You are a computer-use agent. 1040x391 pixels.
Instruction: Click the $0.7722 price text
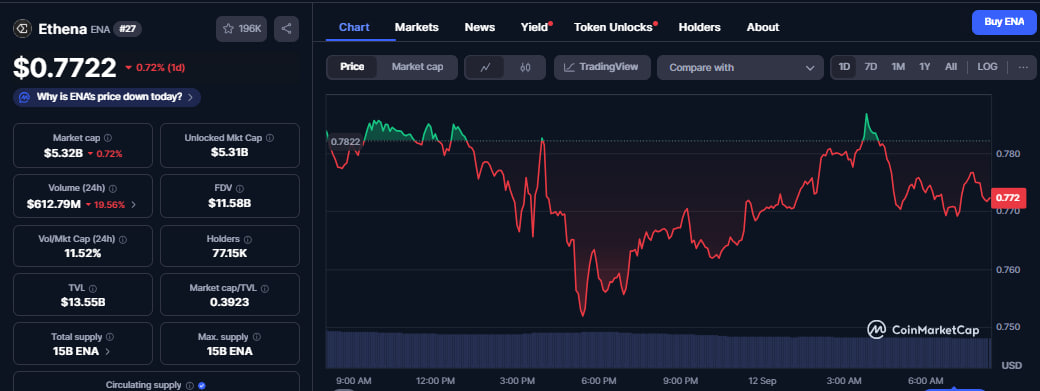[x=65, y=68]
